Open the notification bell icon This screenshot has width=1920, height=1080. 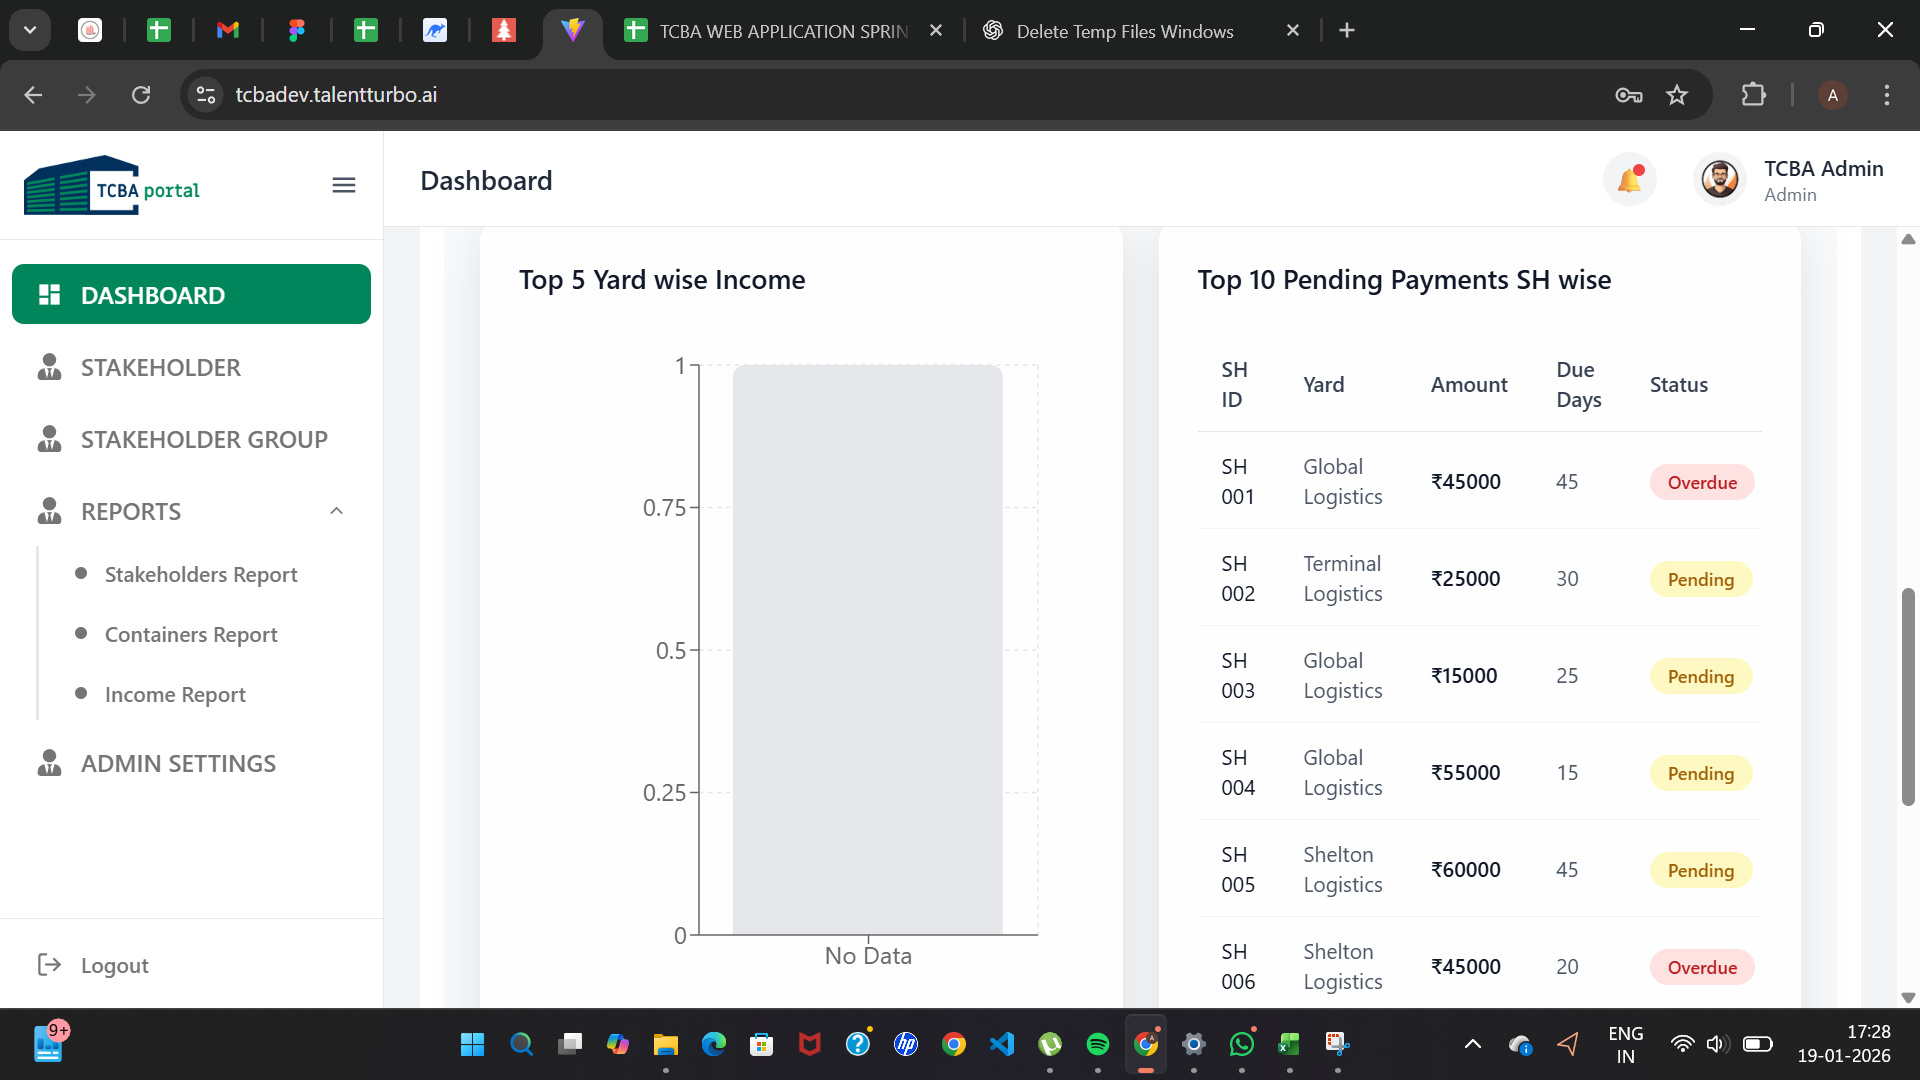[1630, 180]
